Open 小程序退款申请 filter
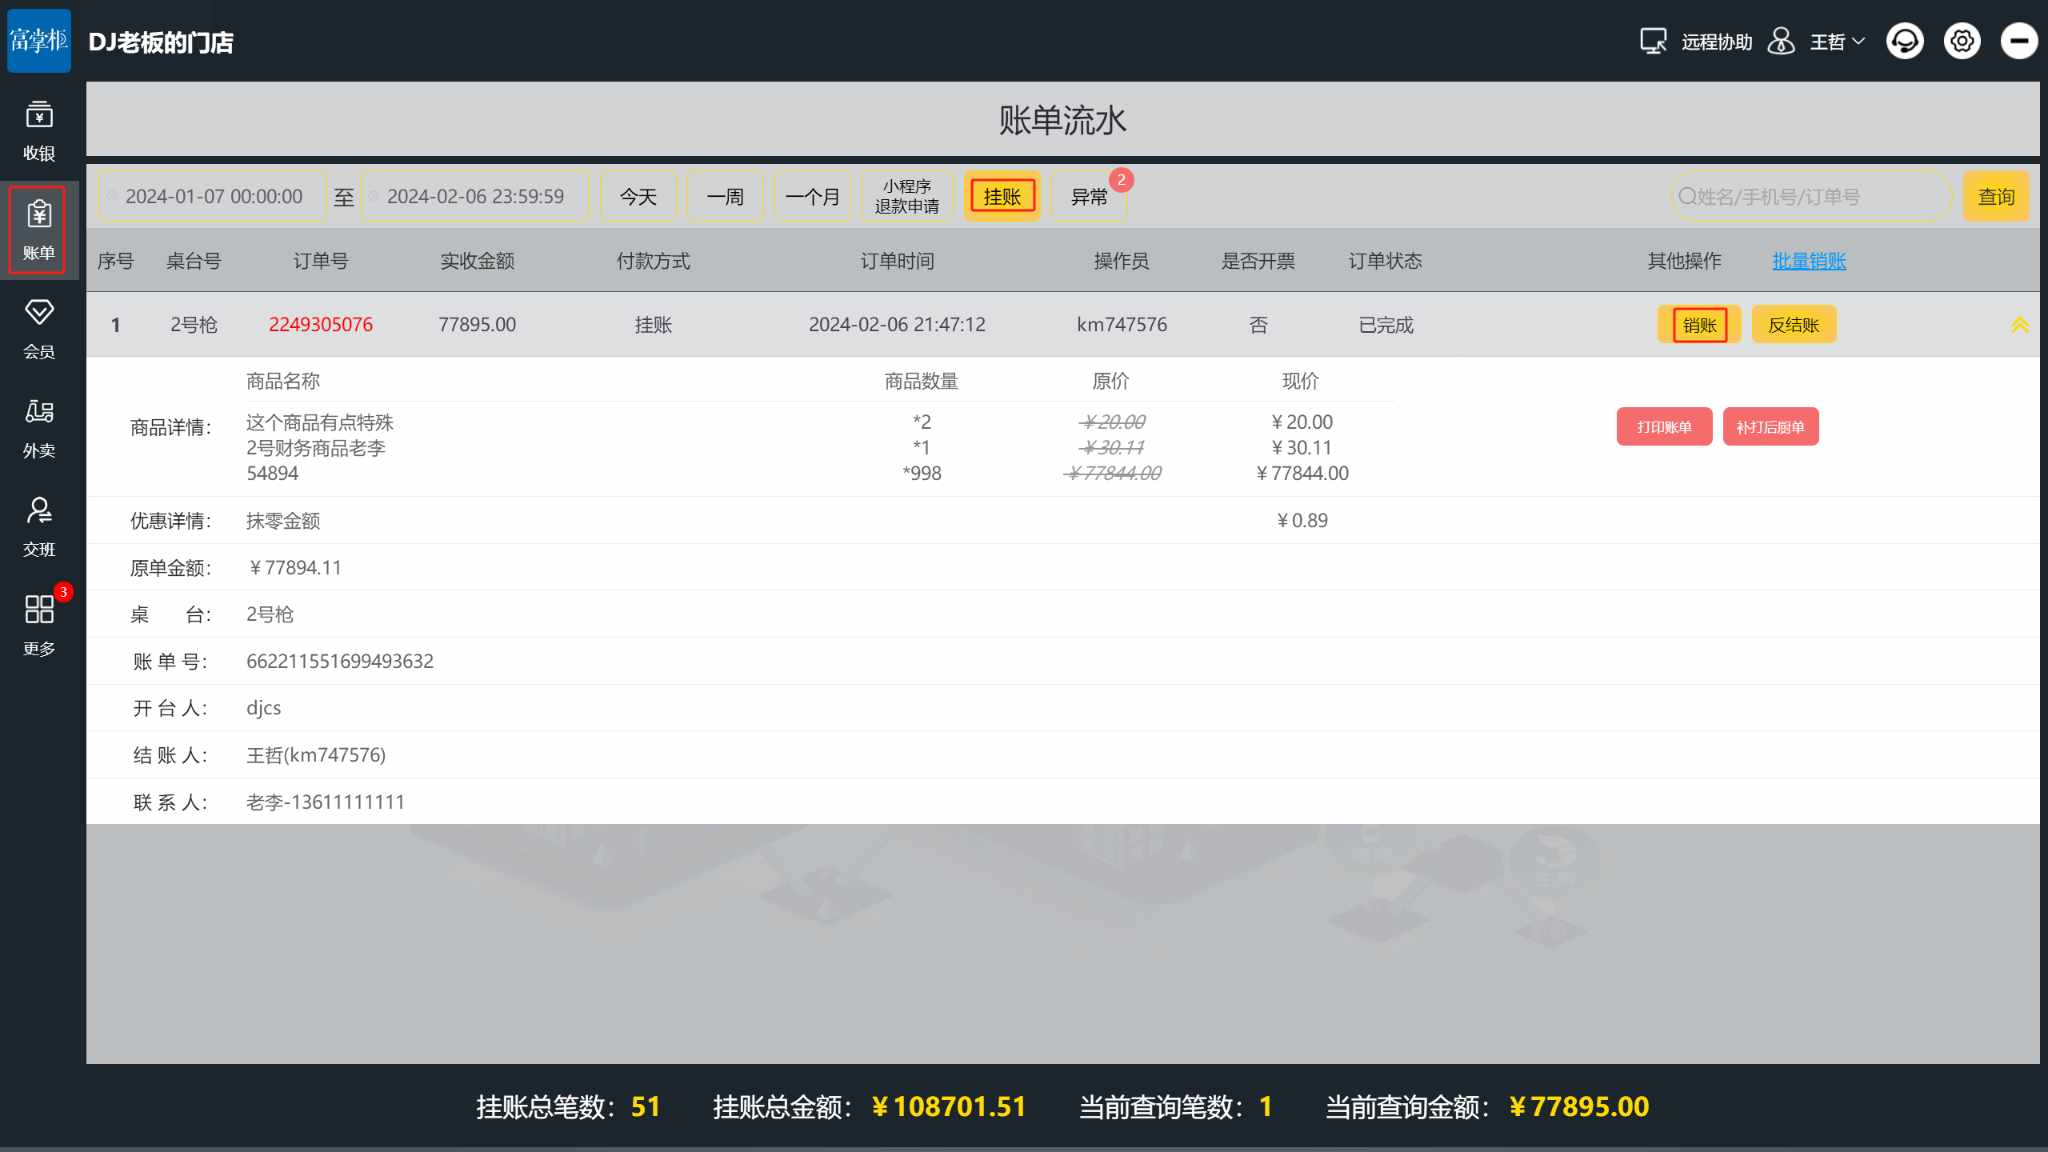 (907, 196)
